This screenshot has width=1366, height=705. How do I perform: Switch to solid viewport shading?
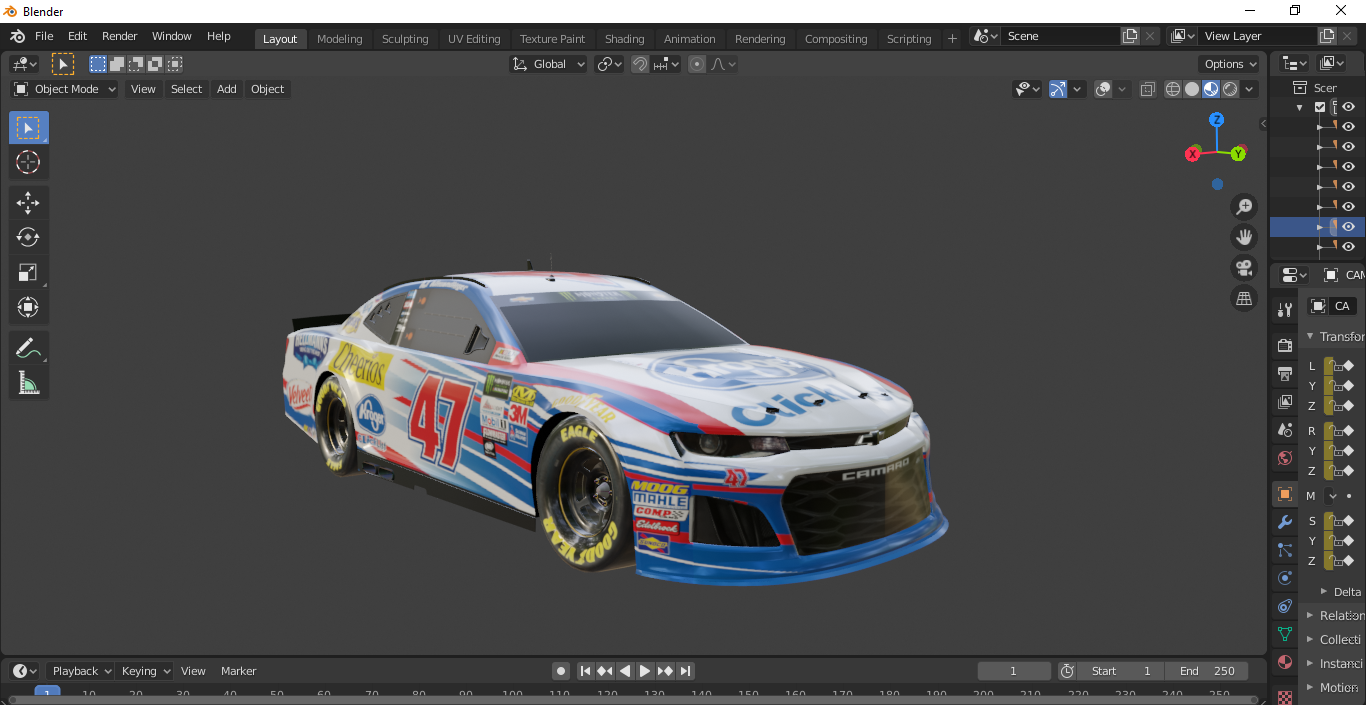[1192, 89]
